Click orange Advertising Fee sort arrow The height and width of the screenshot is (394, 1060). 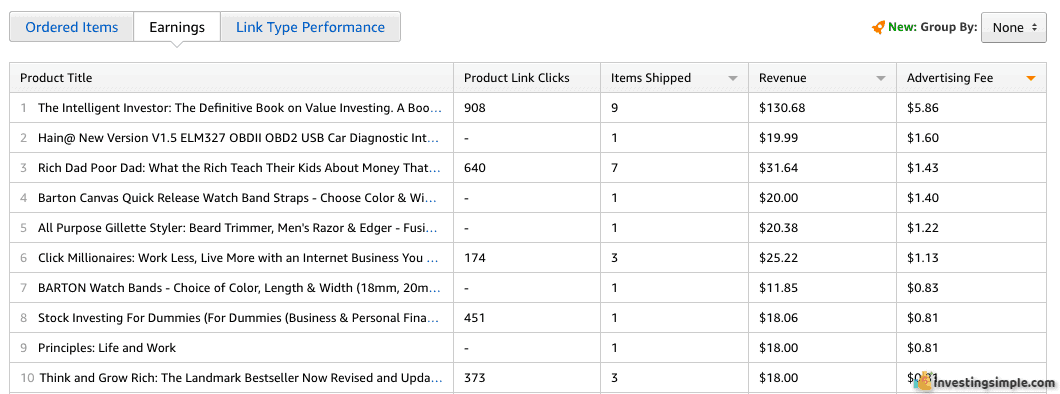click(x=1030, y=78)
